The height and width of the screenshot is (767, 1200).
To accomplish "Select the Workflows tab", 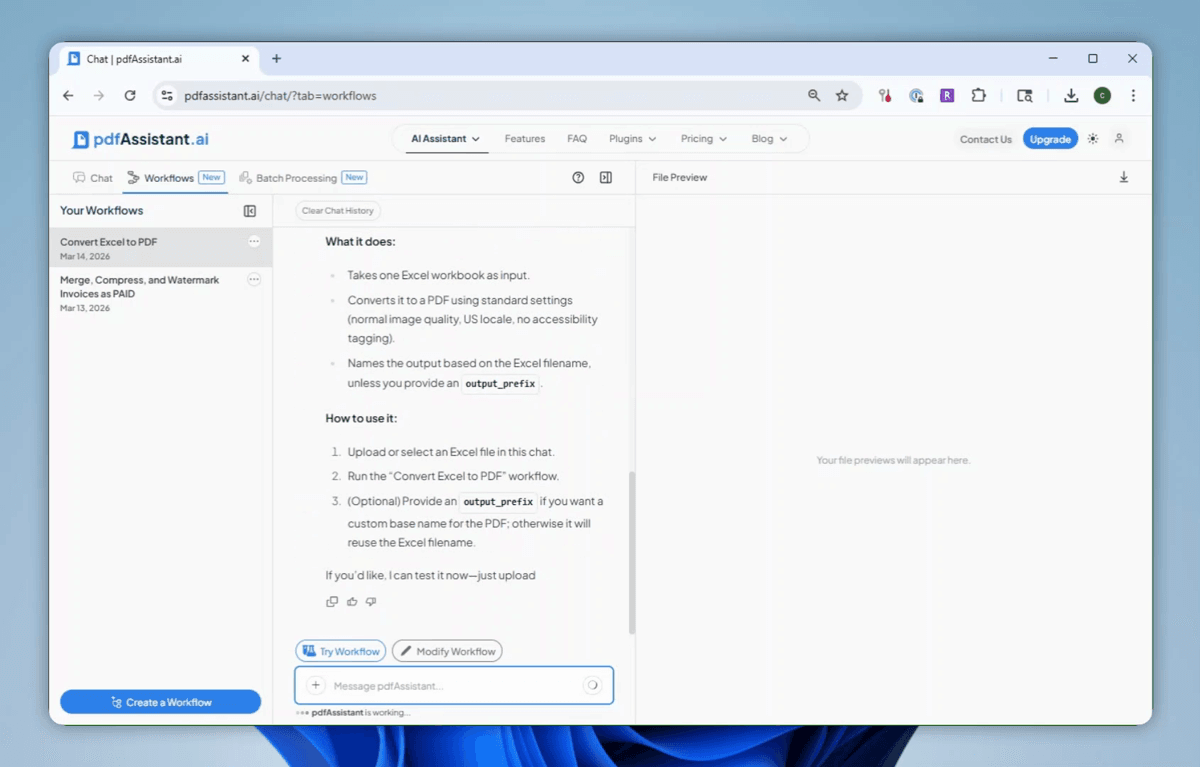I will (x=175, y=178).
